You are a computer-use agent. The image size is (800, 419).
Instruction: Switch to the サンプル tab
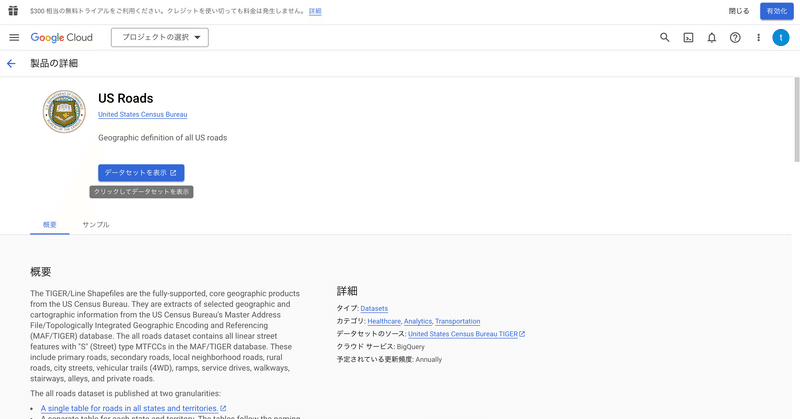tap(96, 225)
